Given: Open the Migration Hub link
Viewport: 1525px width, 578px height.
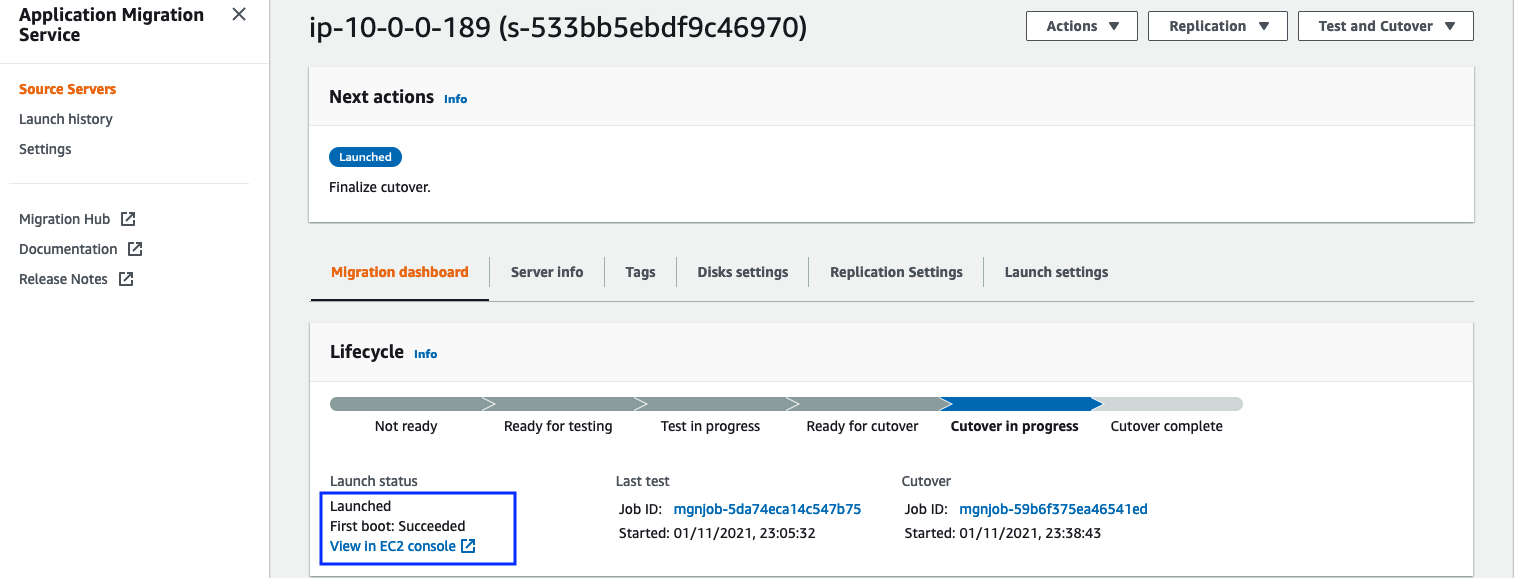Looking at the screenshot, I should click(64, 219).
